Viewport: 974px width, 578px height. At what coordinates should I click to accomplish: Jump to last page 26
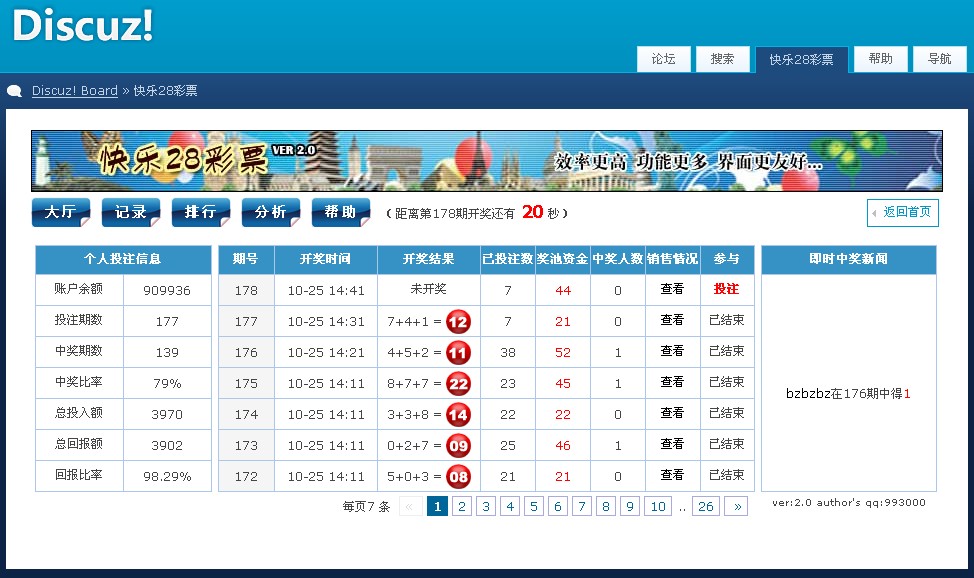coord(706,507)
